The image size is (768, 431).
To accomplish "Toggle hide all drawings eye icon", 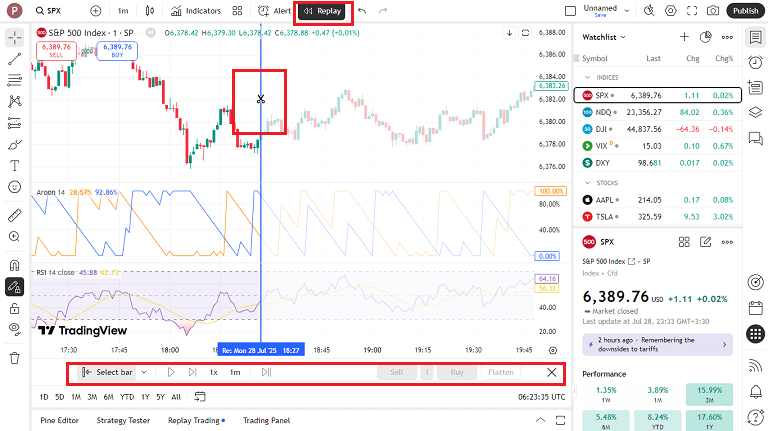I will [15, 329].
